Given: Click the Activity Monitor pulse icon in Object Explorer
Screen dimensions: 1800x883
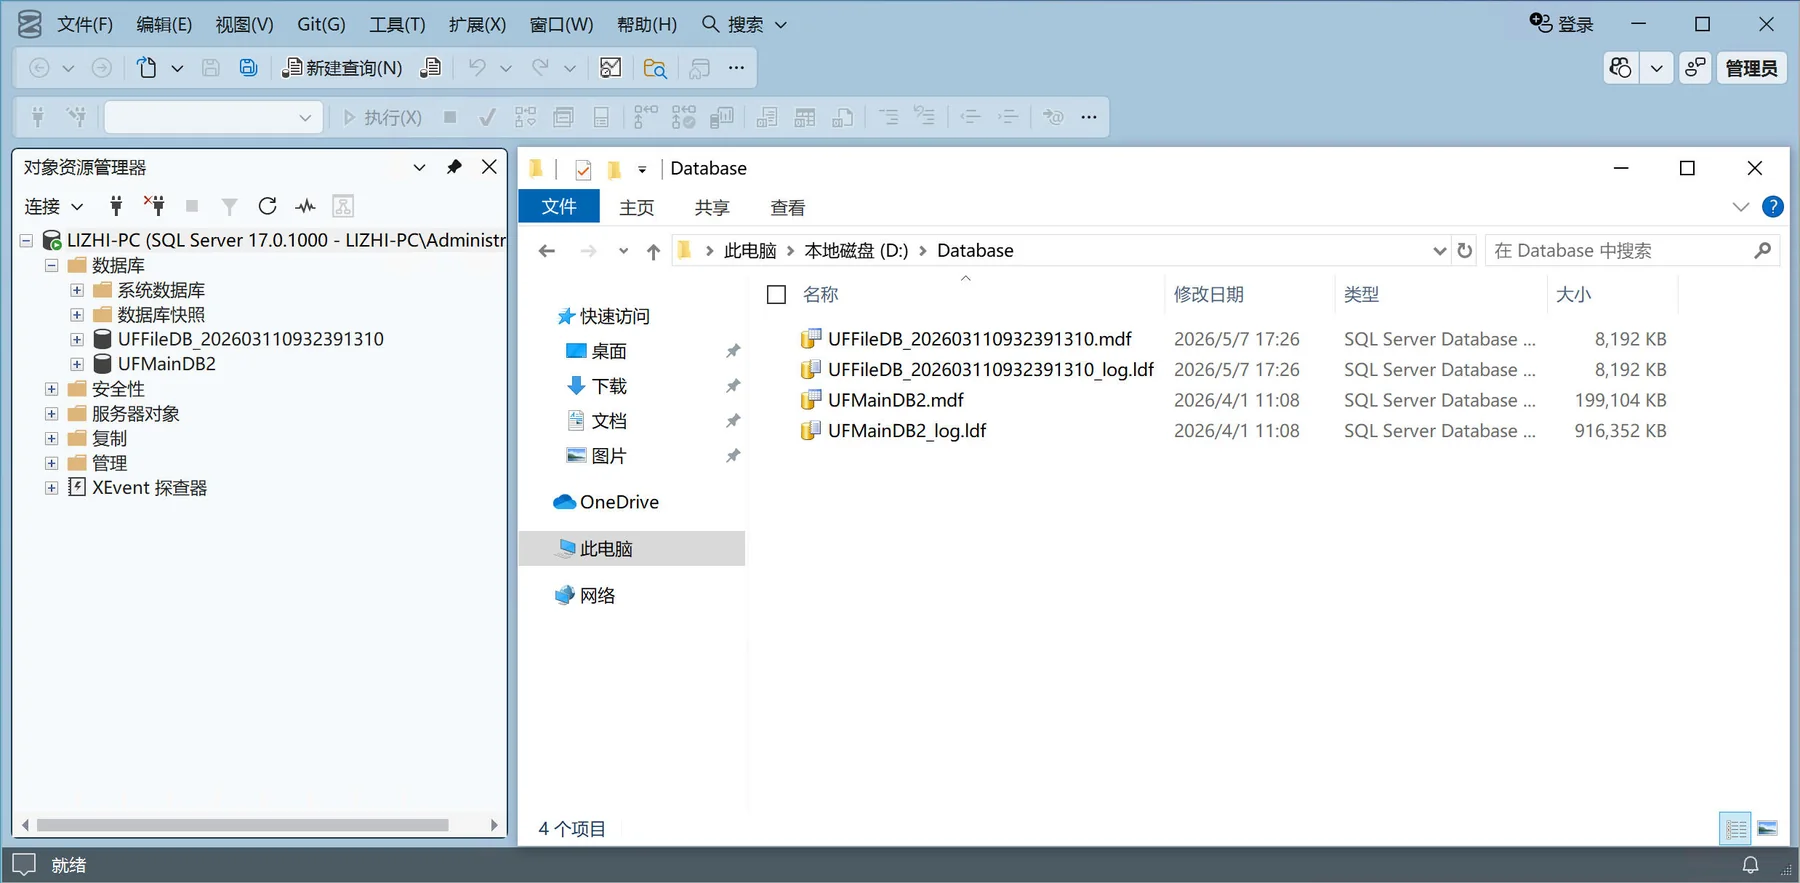Looking at the screenshot, I should pos(305,206).
